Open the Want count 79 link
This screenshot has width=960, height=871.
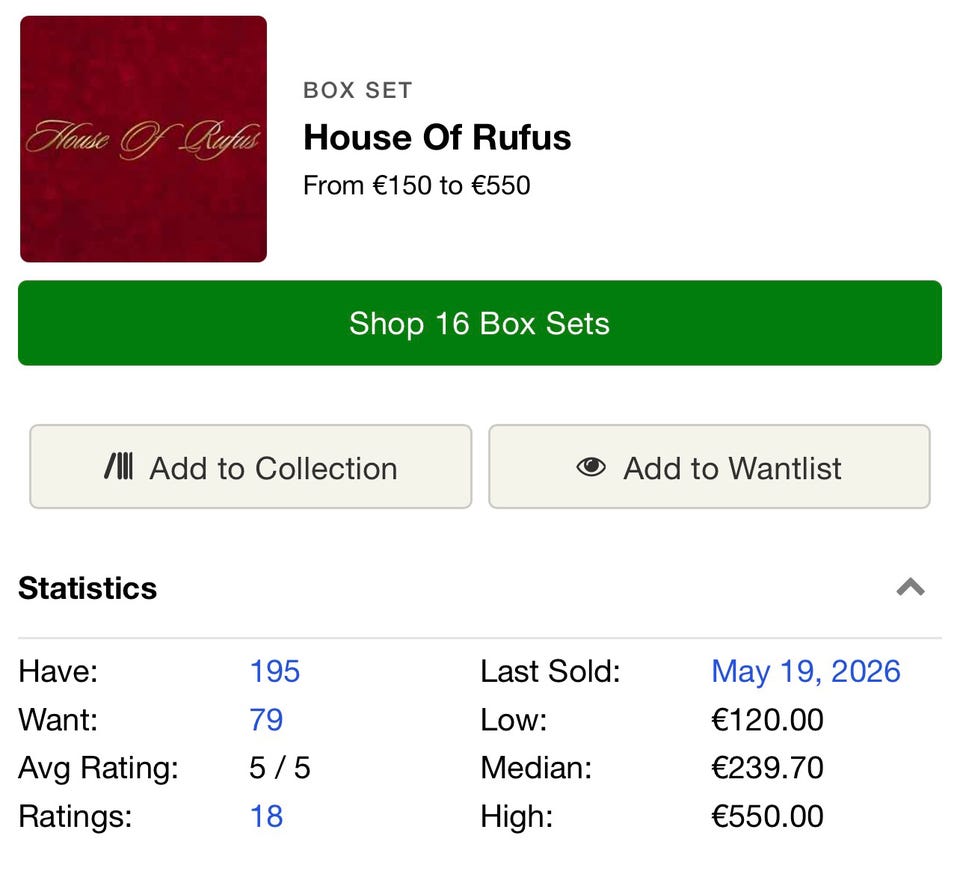point(266,719)
